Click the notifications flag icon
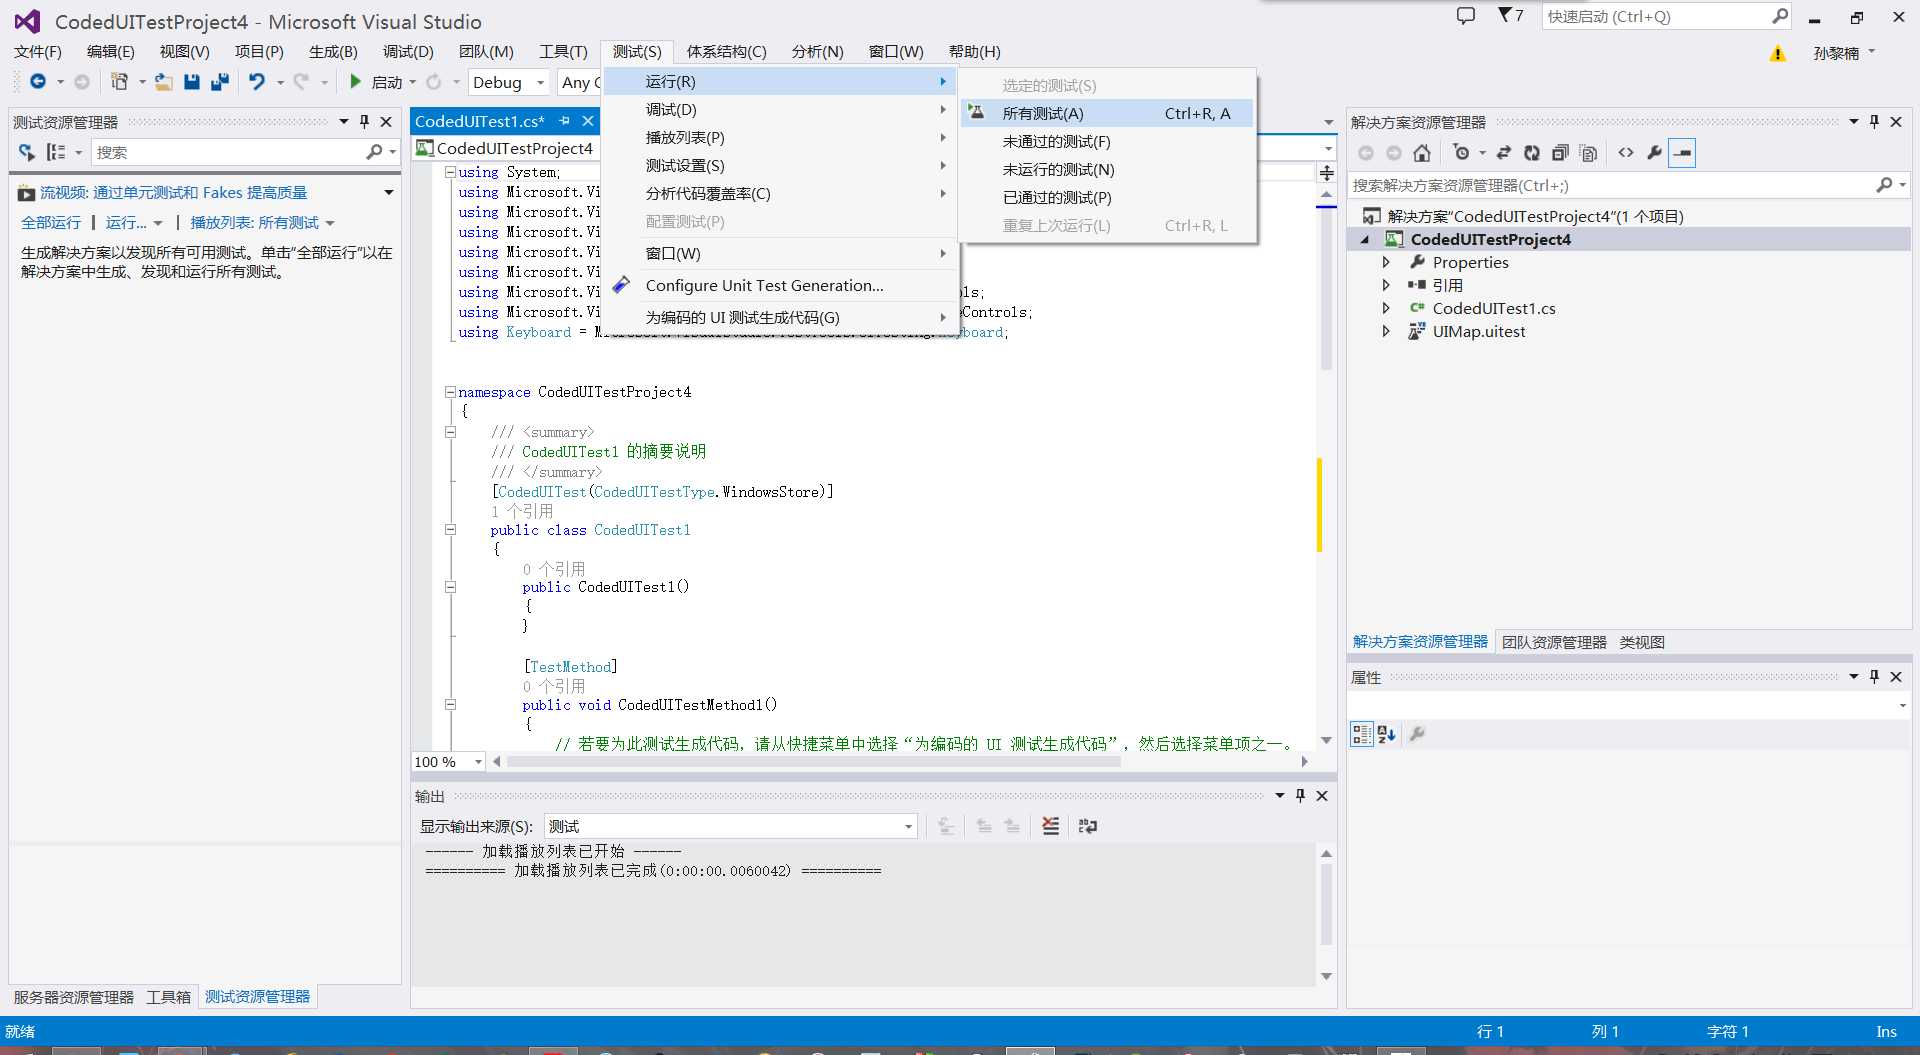The width and height of the screenshot is (1920, 1055). coord(1505,15)
